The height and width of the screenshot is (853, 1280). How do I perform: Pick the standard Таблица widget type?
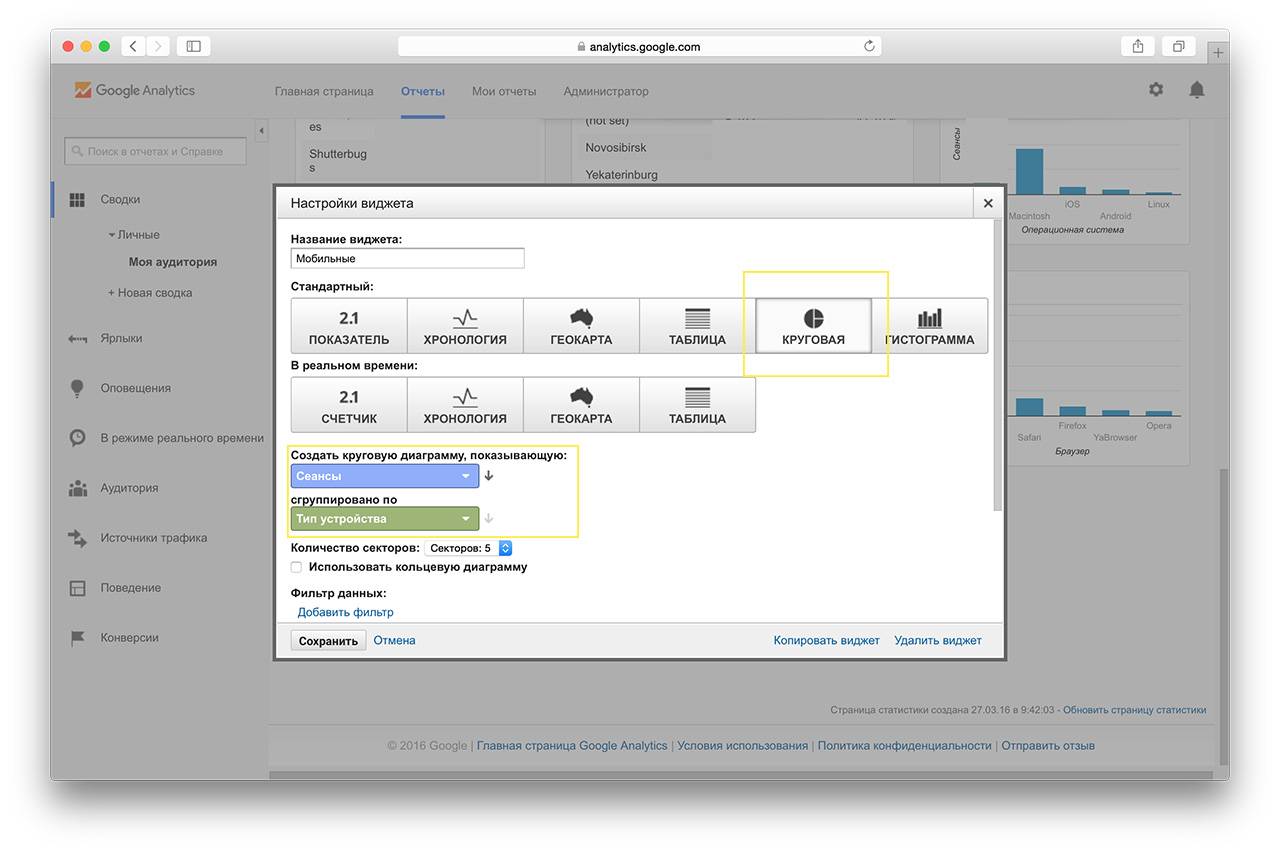[697, 326]
